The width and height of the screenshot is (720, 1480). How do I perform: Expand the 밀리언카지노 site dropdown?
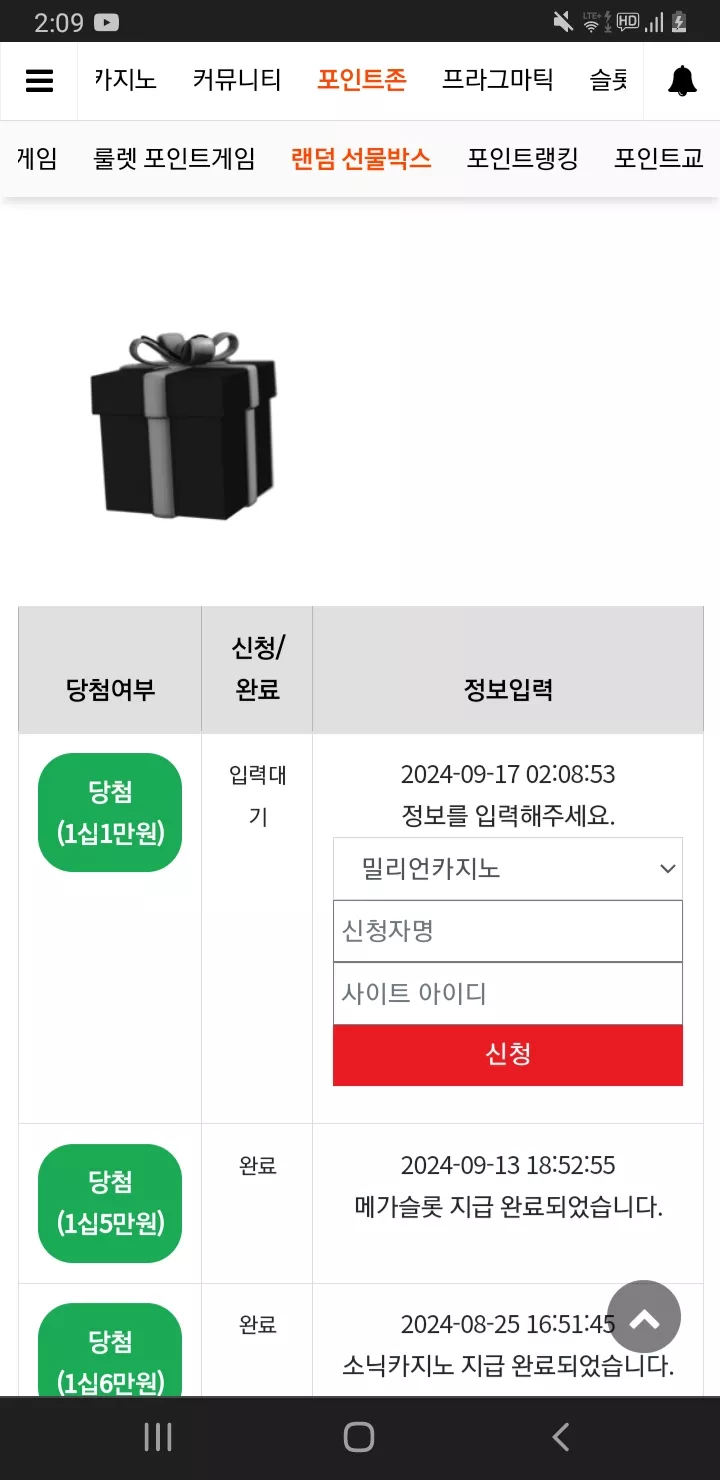(x=508, y=869)
